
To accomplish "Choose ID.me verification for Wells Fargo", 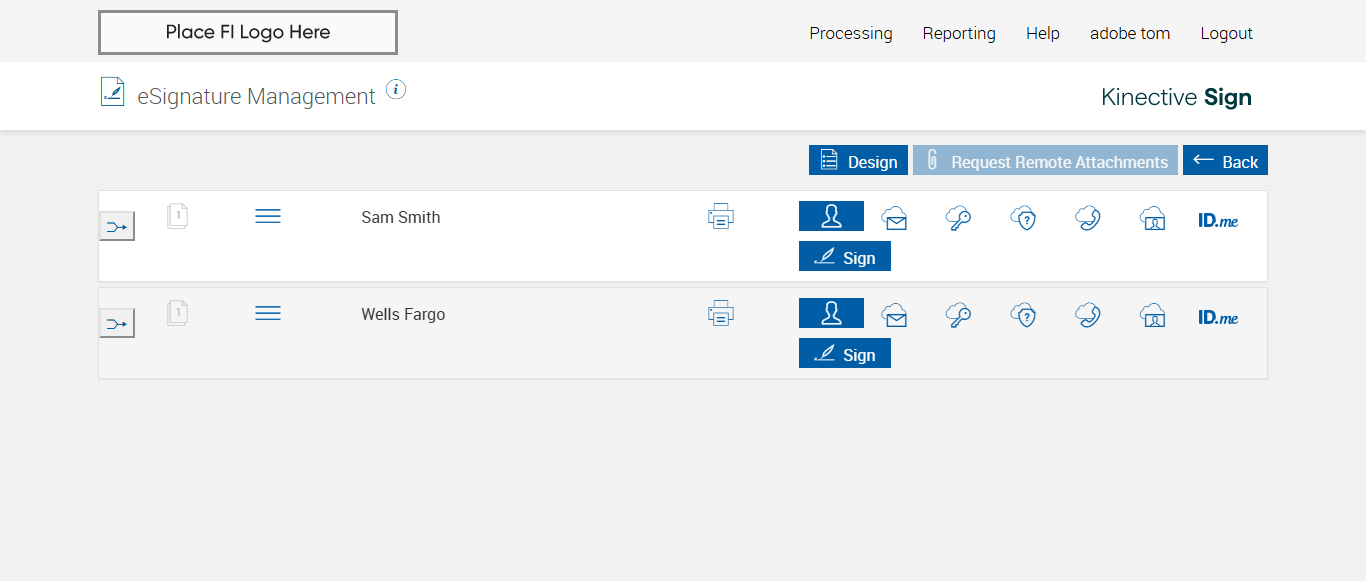I will coord(1218,318).
